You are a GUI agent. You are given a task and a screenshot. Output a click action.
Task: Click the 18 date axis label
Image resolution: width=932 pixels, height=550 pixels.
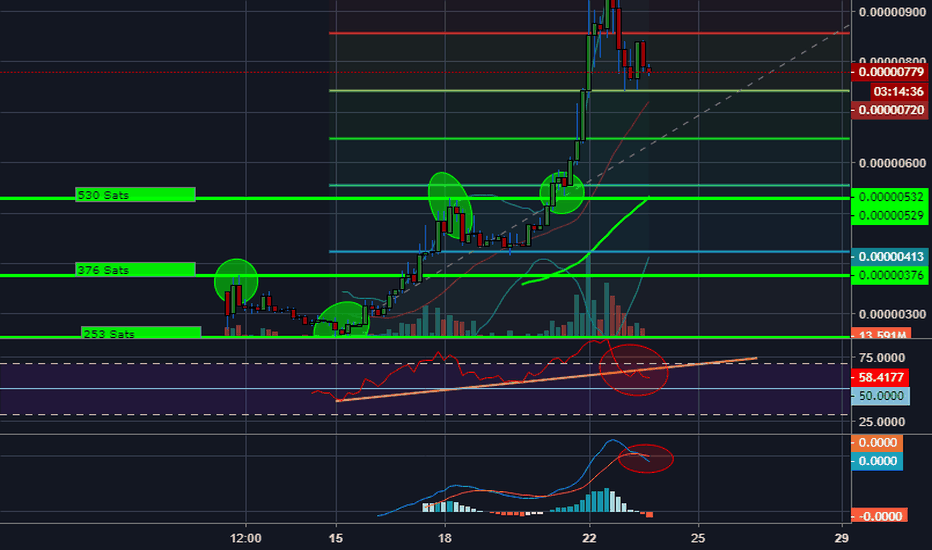(x=445, y=538)
